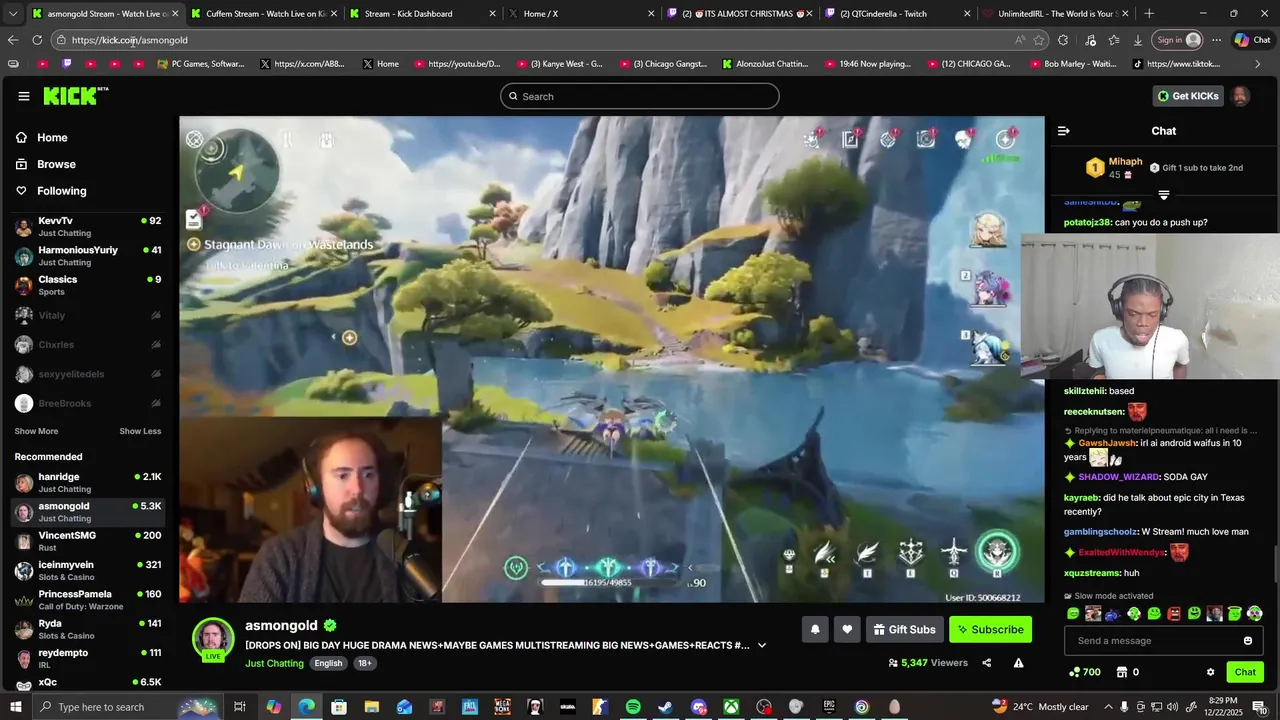Open browser downloads
The height and width of the screenshot is (720, 1280).
(1138, 40)
